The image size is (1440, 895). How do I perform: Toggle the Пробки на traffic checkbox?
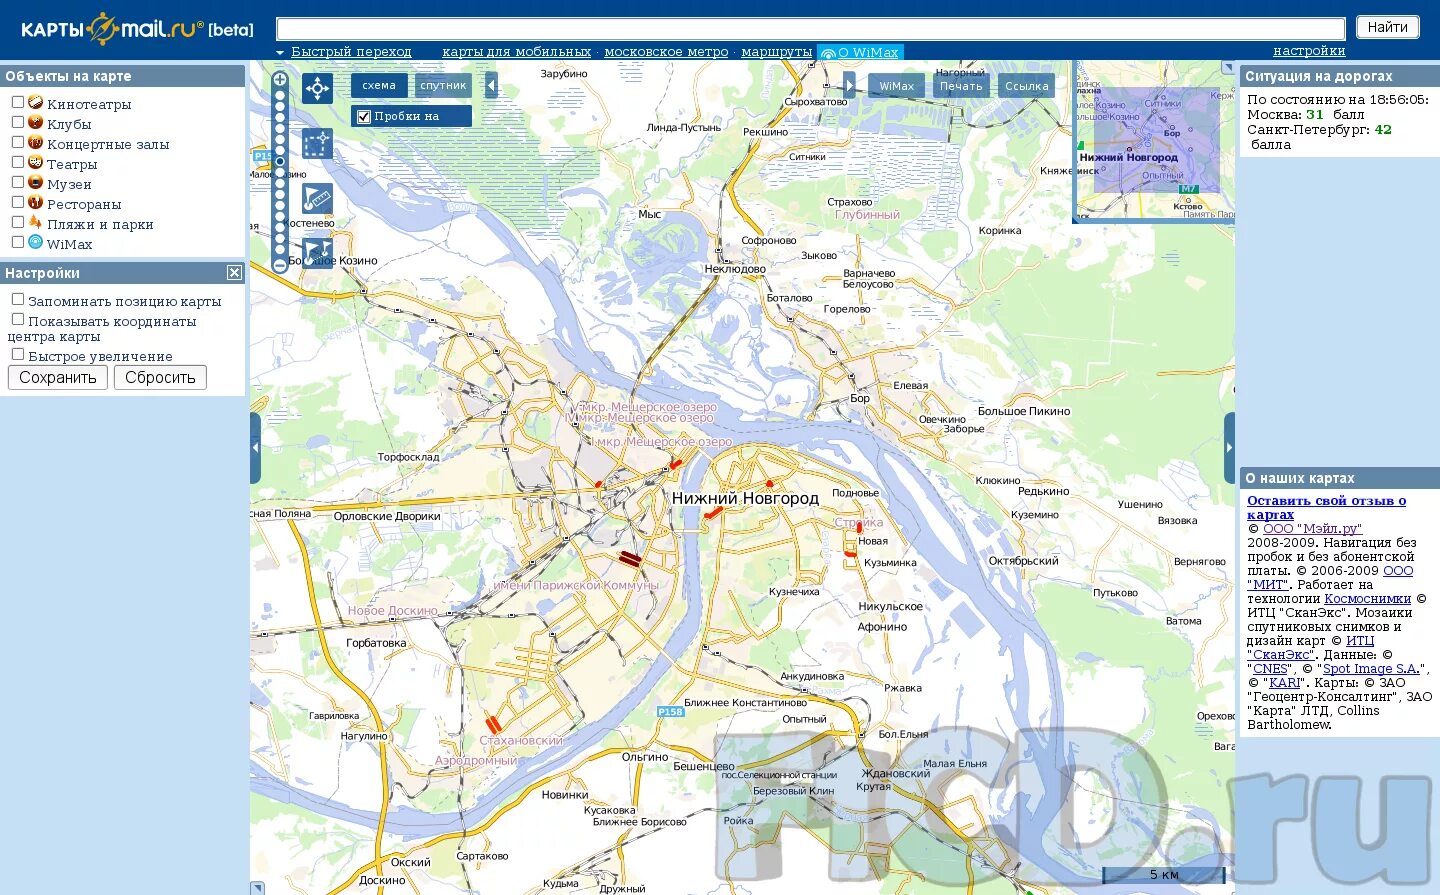pos(364,117)
